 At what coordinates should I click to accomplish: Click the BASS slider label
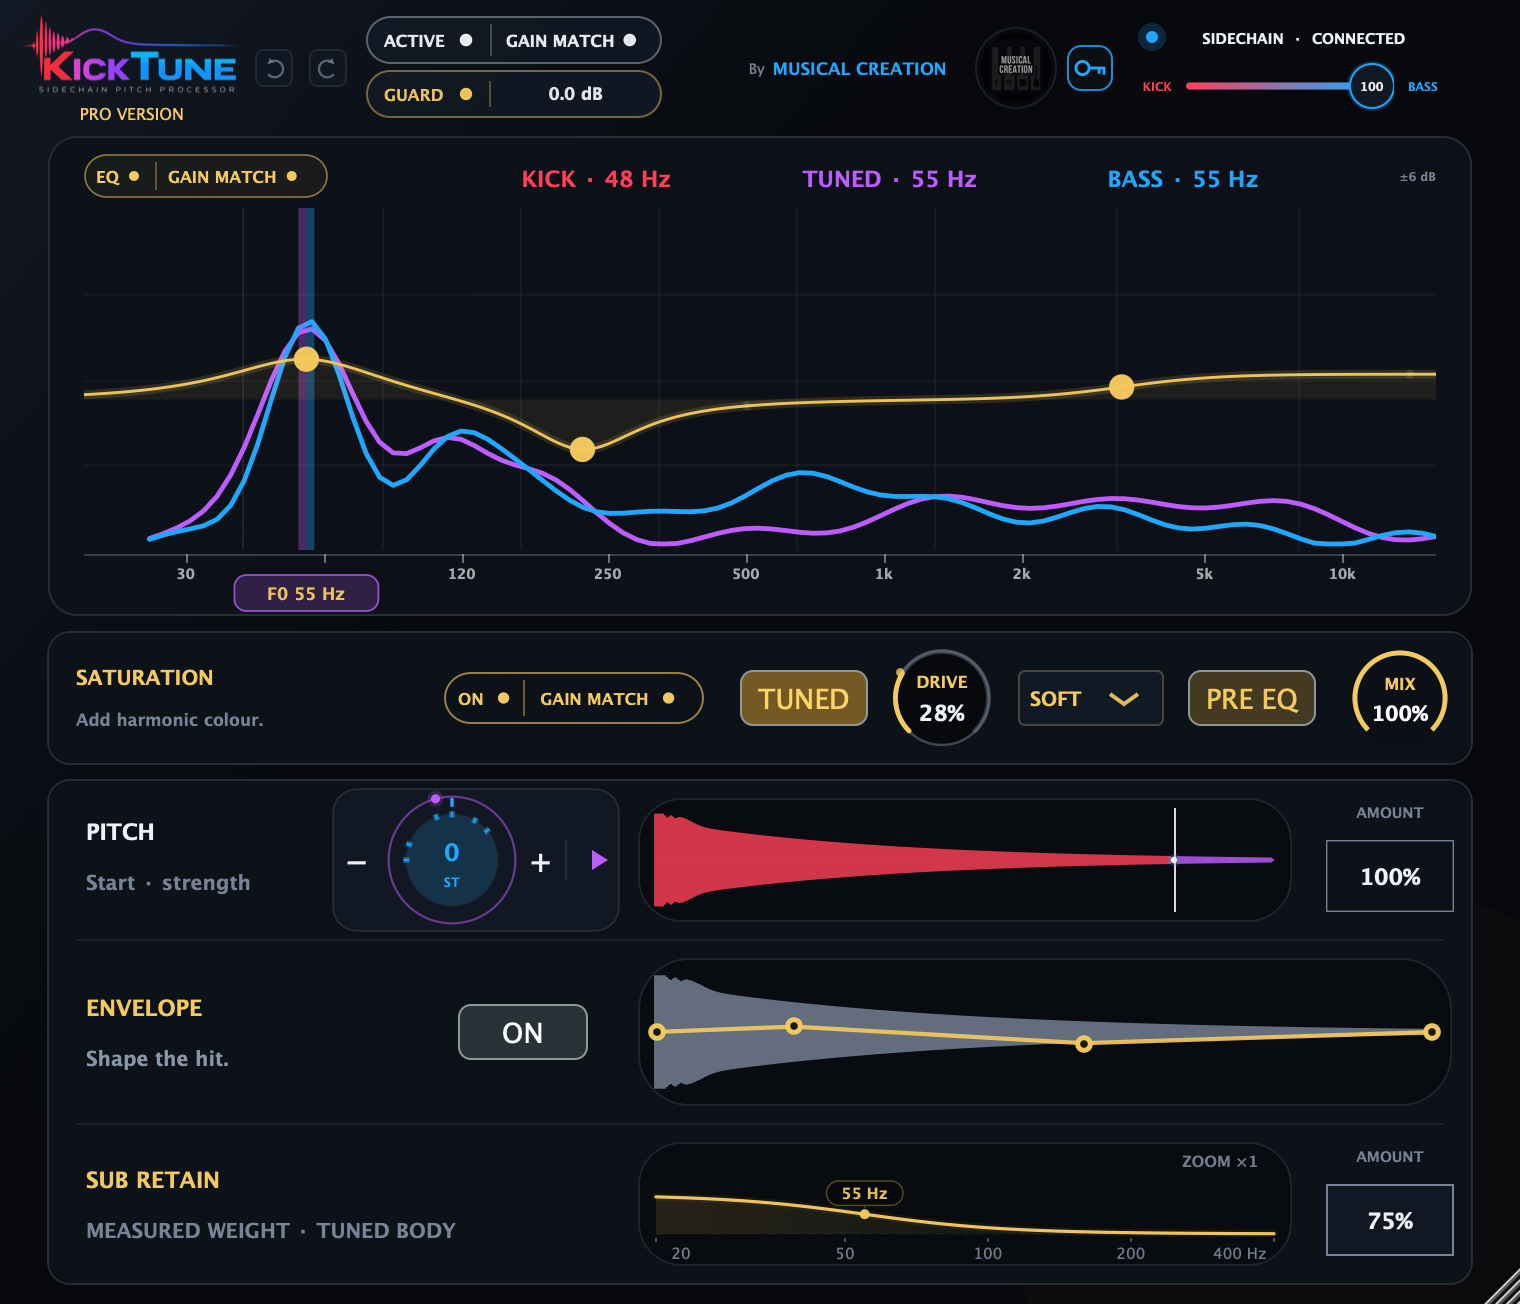pyautogui.click(x=1423, y=87)
